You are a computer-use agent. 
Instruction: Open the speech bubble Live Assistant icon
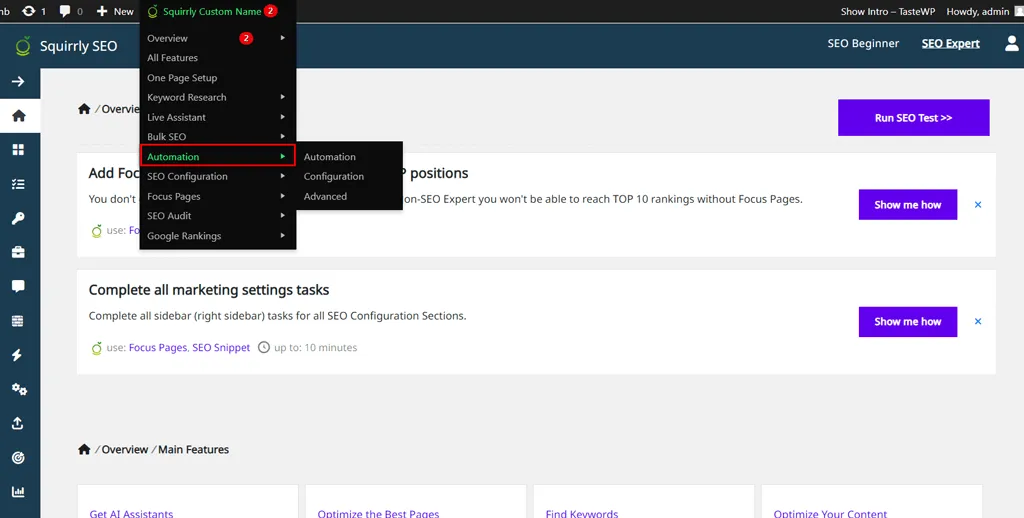(18, 286)
